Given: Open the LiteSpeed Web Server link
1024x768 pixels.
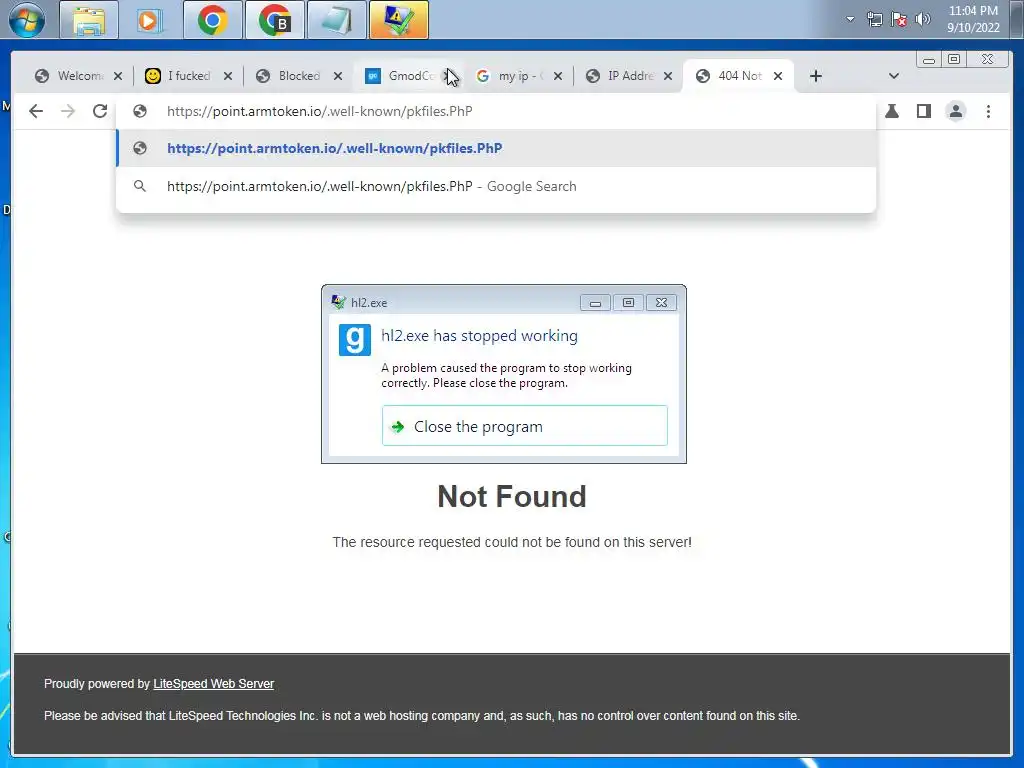Looking at the screenshot, I should click(214, 684).
